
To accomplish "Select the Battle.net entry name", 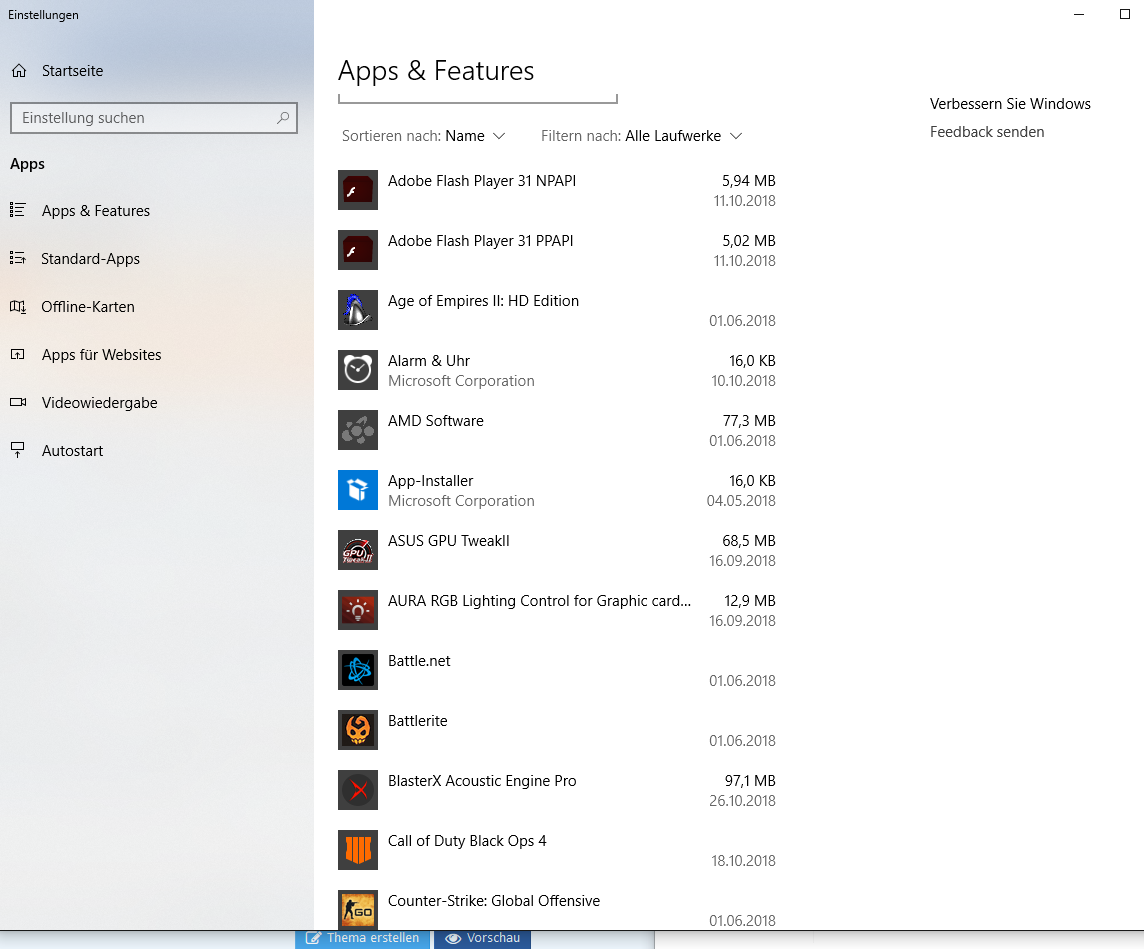I will (419, 661).
